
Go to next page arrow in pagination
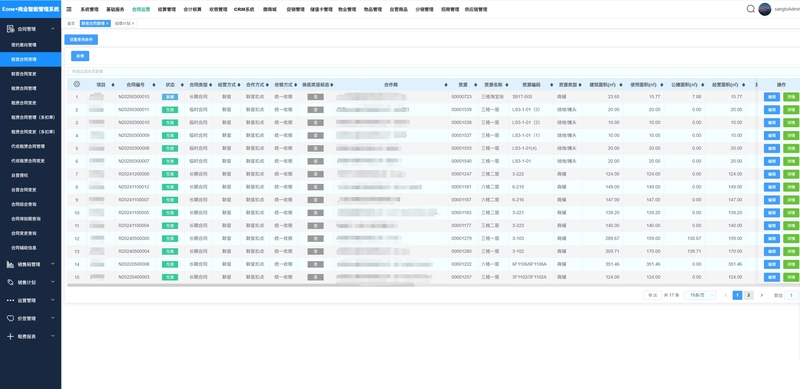point(762,295)
